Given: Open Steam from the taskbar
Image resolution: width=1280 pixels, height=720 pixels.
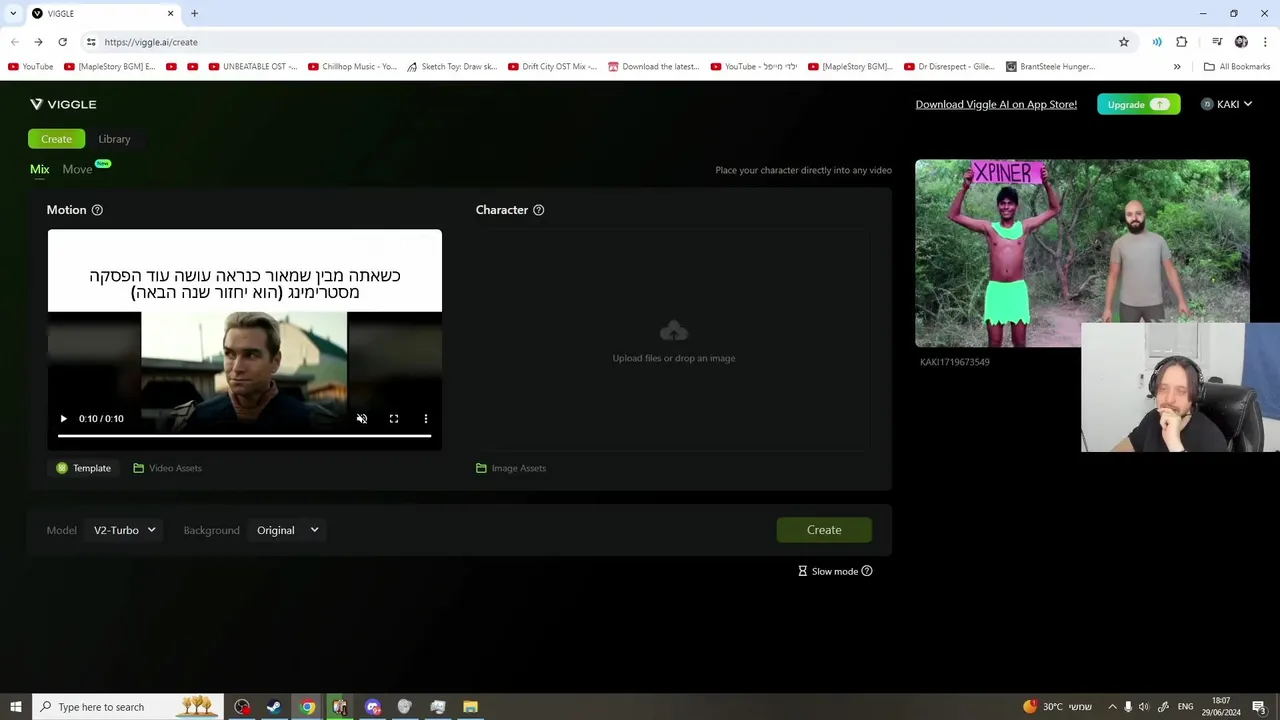Looking at the screenshot, I should pyautogui.click(x=273, y=707).
